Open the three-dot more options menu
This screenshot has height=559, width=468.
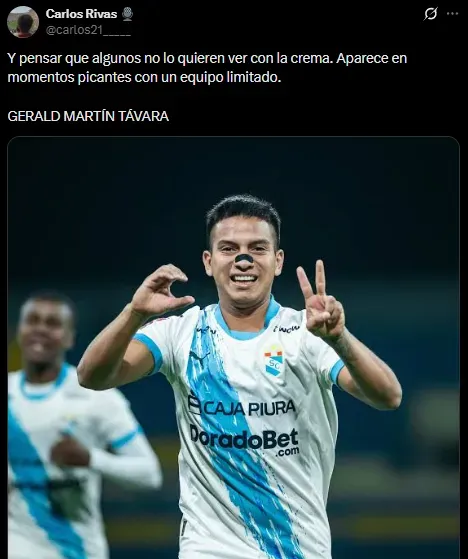(452, 14)
